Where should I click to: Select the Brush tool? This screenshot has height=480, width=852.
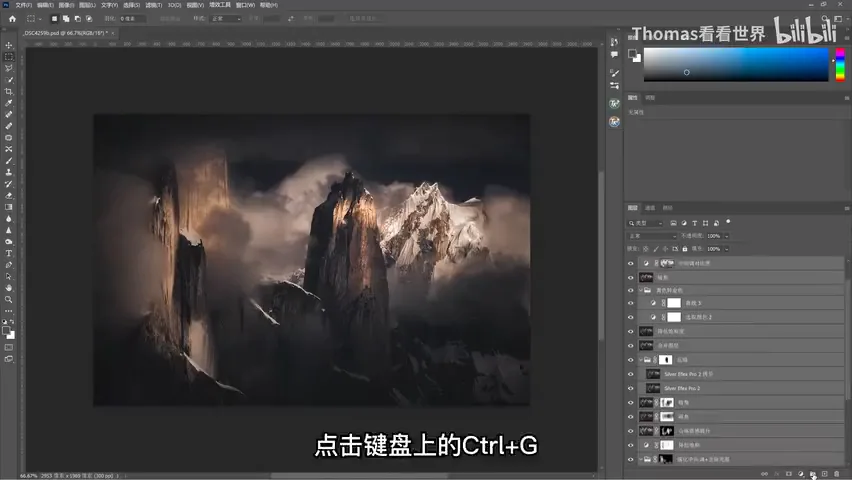[9, 161]
